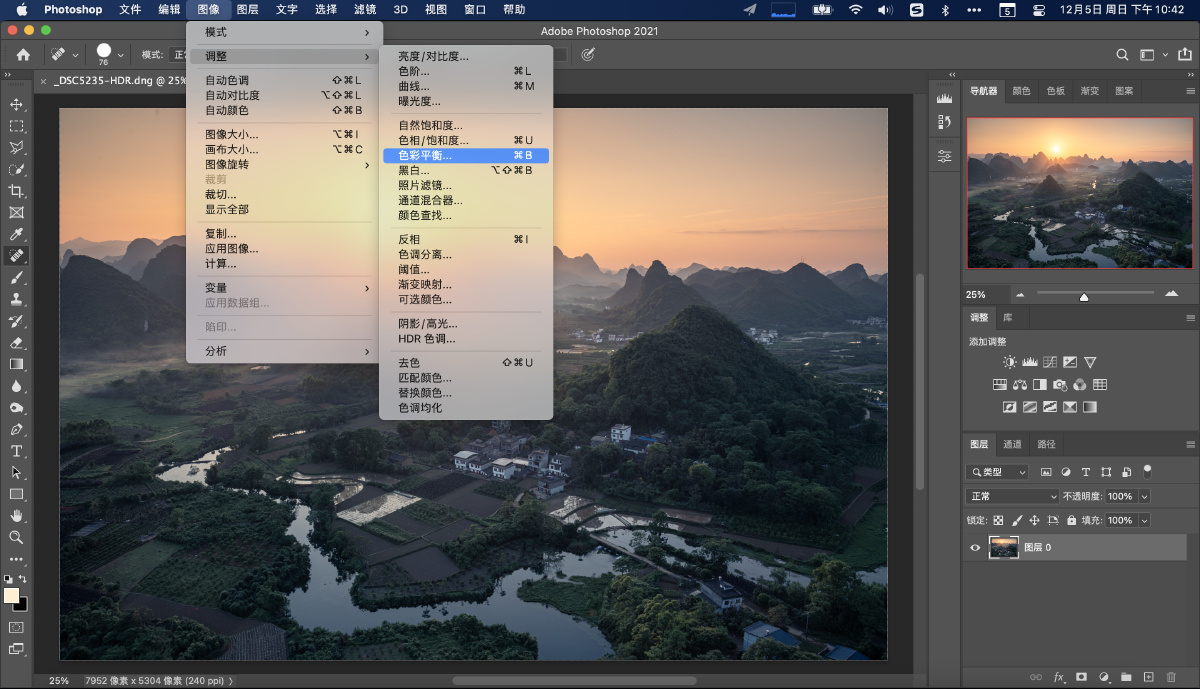The image size is (1200, 689).
Task: Select the Eyedropper tool
Action: click(16, 234)
